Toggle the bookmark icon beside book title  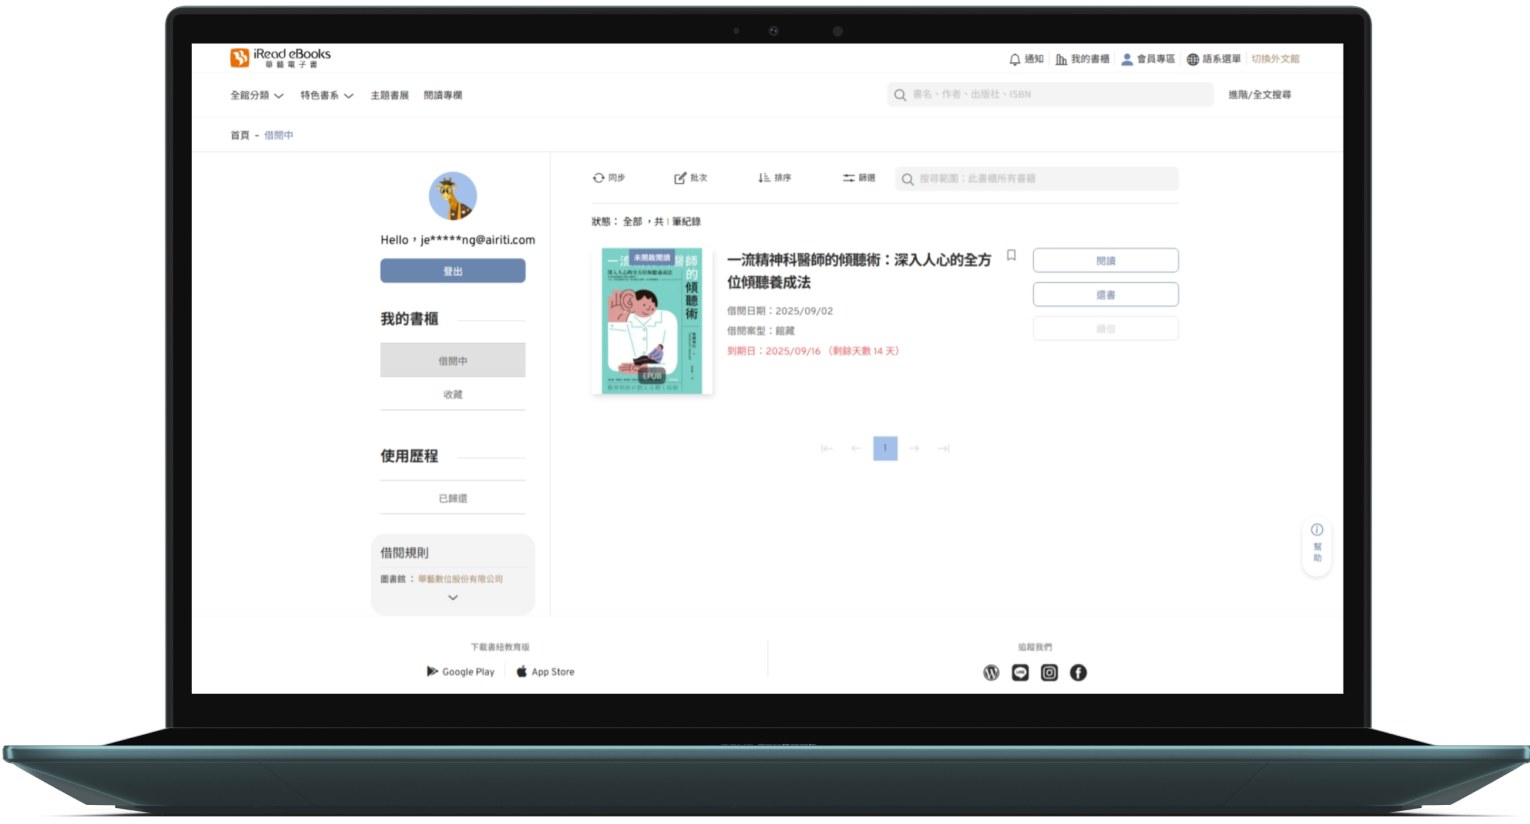[1011, 256]
